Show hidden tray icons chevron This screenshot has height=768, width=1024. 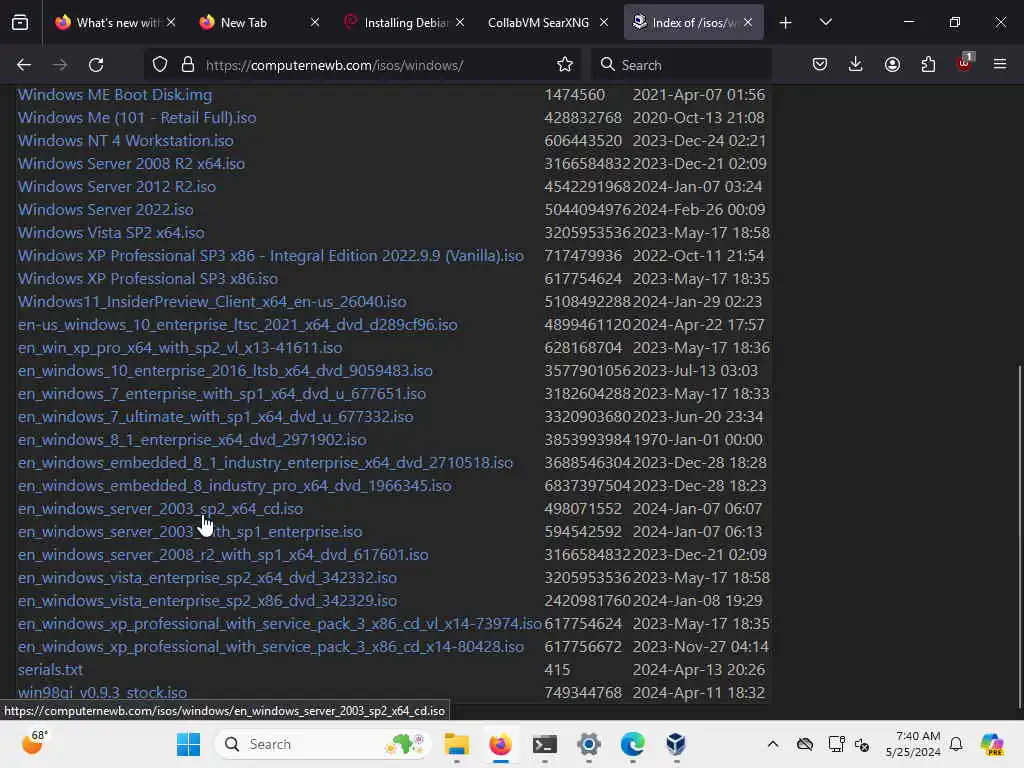pyautogui.click(x=773, y=744)
